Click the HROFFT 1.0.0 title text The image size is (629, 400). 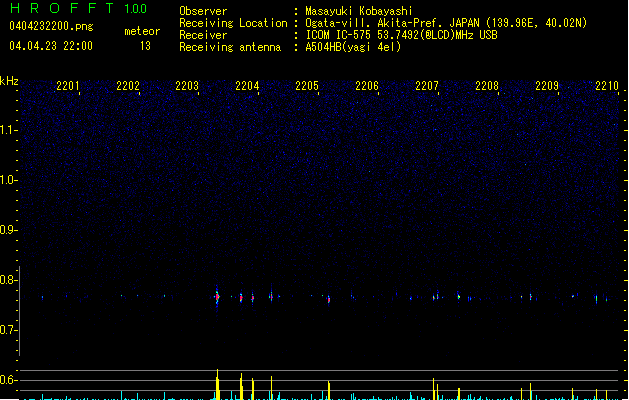[x=79, y=8]
